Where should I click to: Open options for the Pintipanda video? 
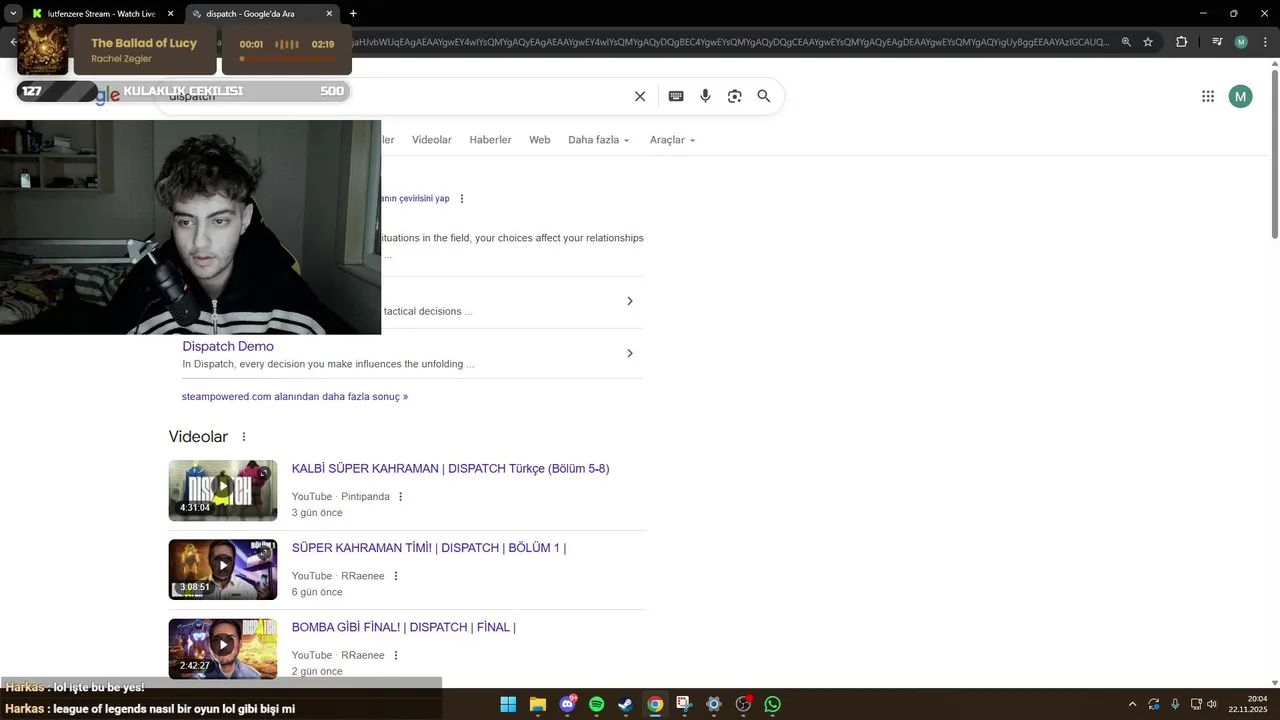401,497
